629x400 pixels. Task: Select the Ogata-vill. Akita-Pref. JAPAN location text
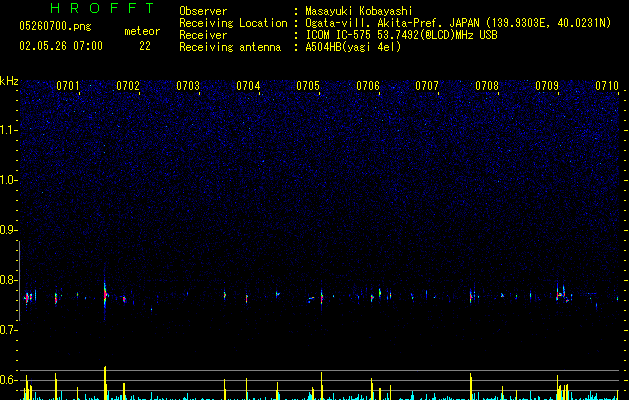[x=458, y=23]
